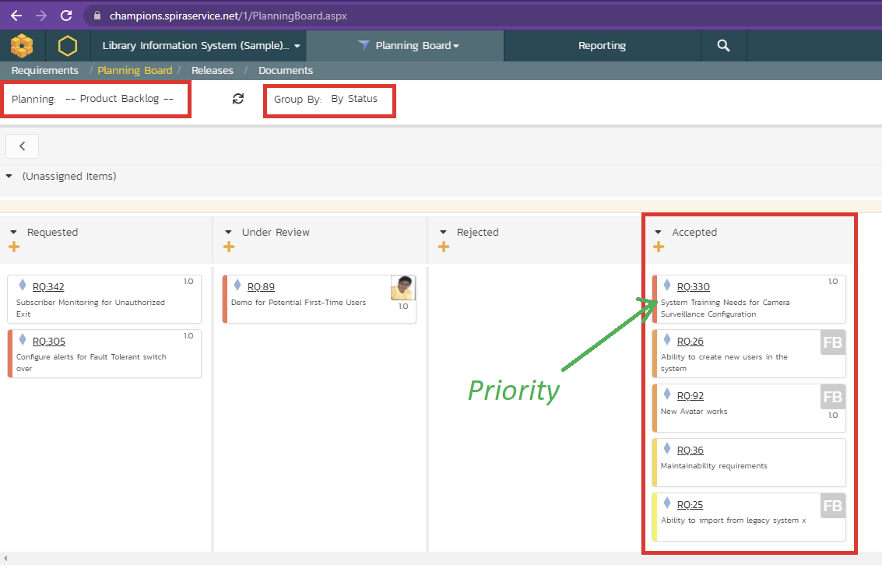
Task: Collapse the Accepted column
Action: point(658,232)
